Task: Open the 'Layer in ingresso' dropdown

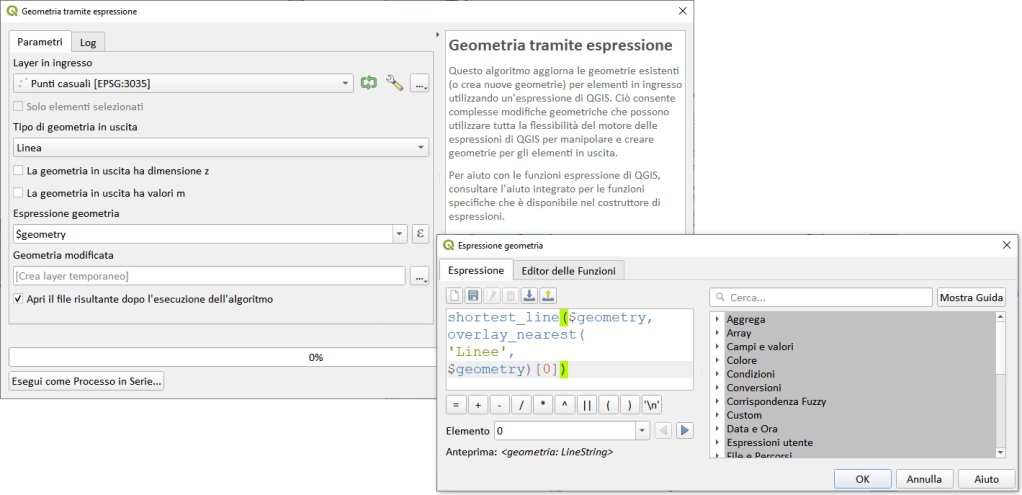Action: 182,83
